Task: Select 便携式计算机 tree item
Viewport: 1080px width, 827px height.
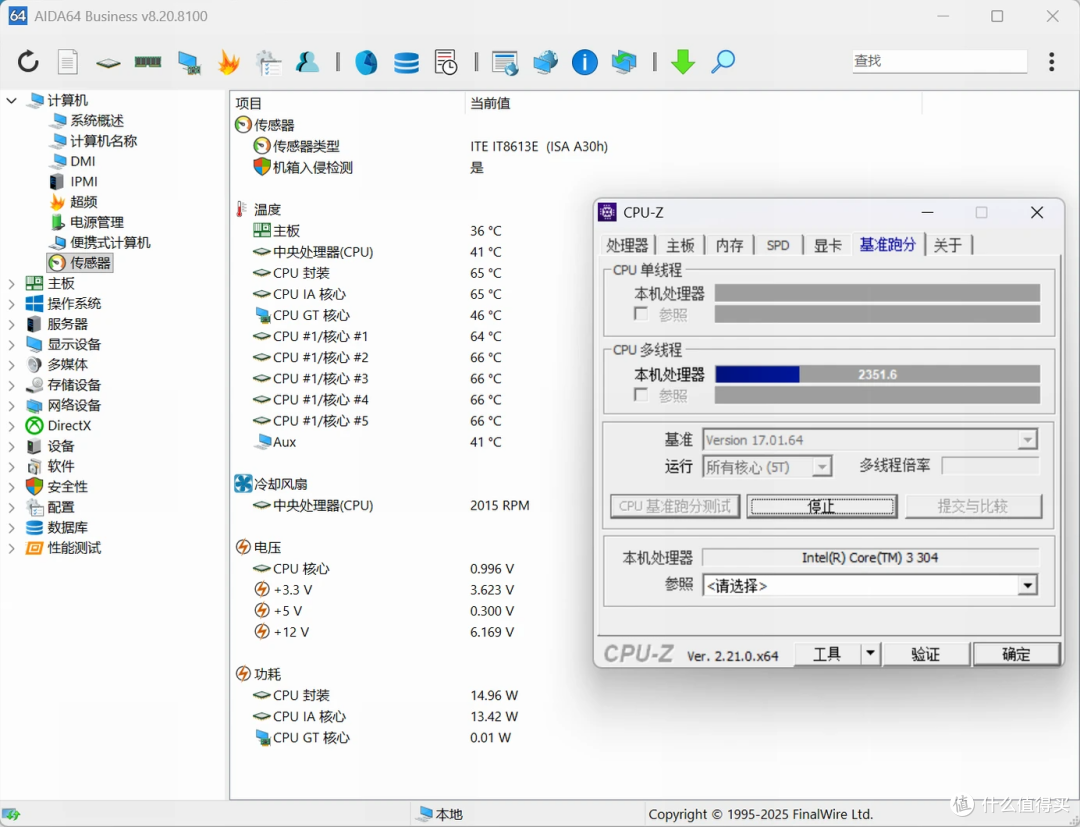Action: (110, 242)
